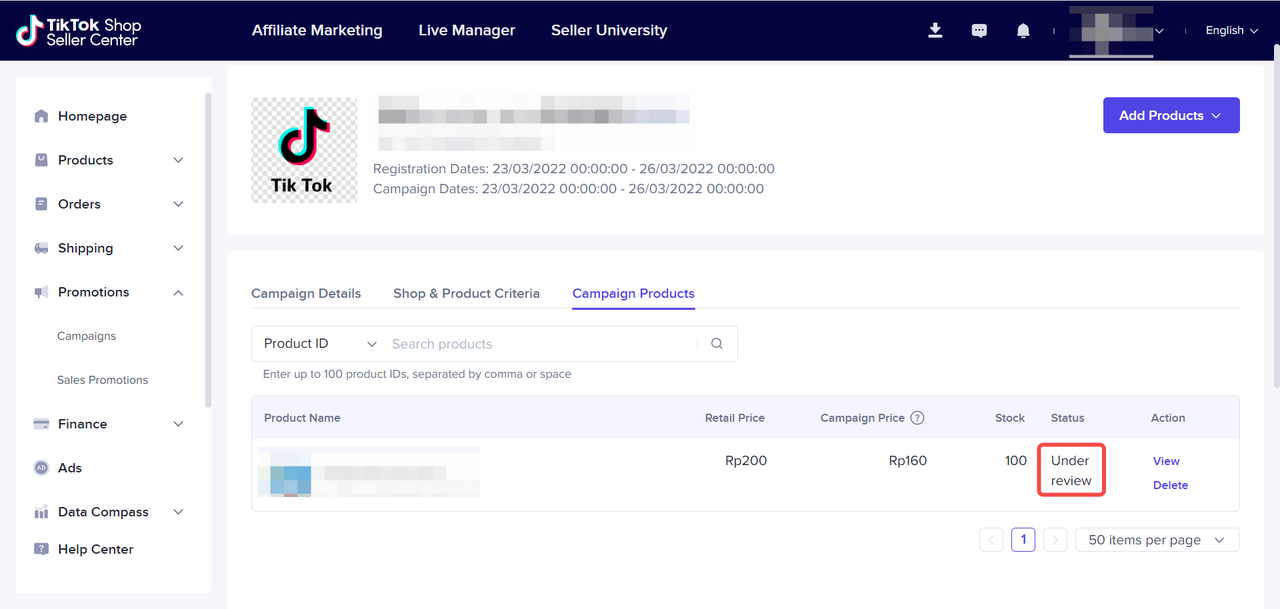The image size is (1280, 609).
Task: Click the TikTok Shop Seller Center logo
Action: pos(79,31)
